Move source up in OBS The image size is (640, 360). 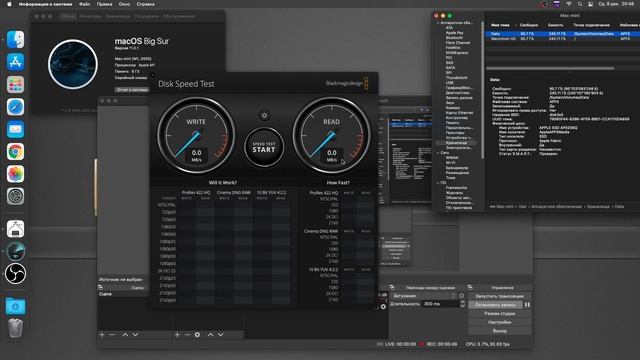[211, 335]
